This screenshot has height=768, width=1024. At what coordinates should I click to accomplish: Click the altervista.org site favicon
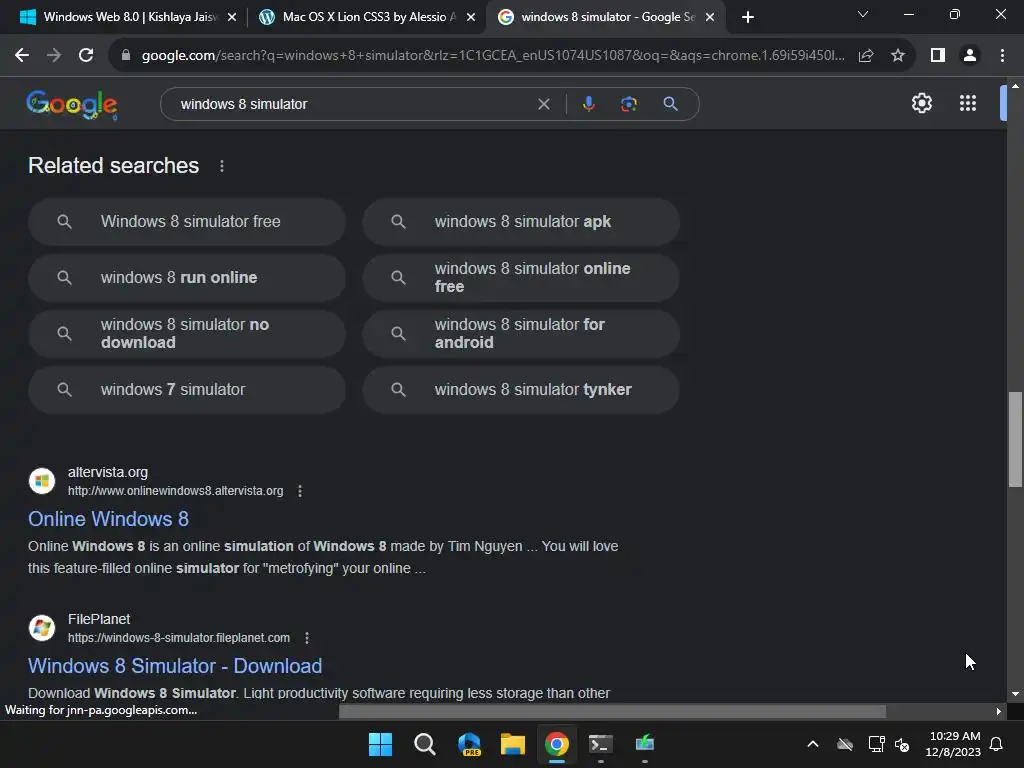42,481
